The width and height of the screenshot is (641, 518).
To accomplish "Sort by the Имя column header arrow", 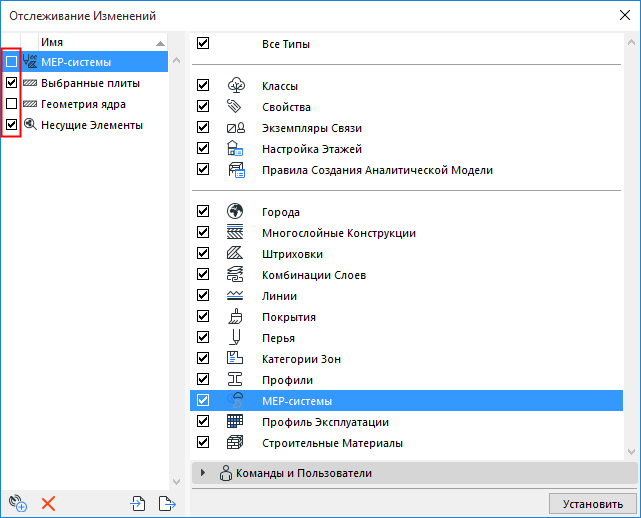I will click(x=160, y=43).
